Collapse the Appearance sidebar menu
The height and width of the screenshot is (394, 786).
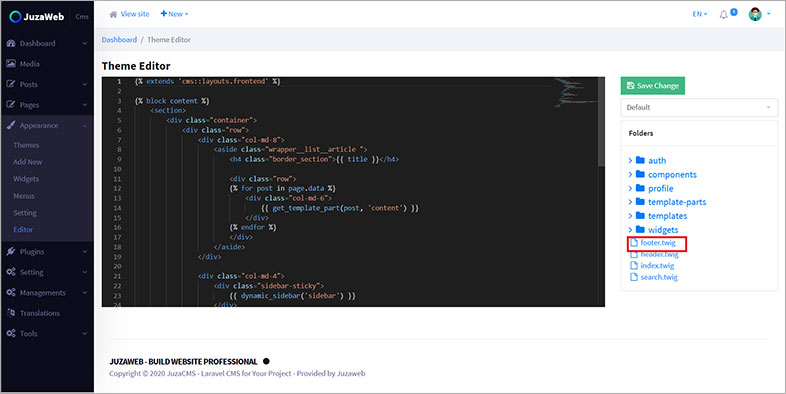(x=47, y=125)
